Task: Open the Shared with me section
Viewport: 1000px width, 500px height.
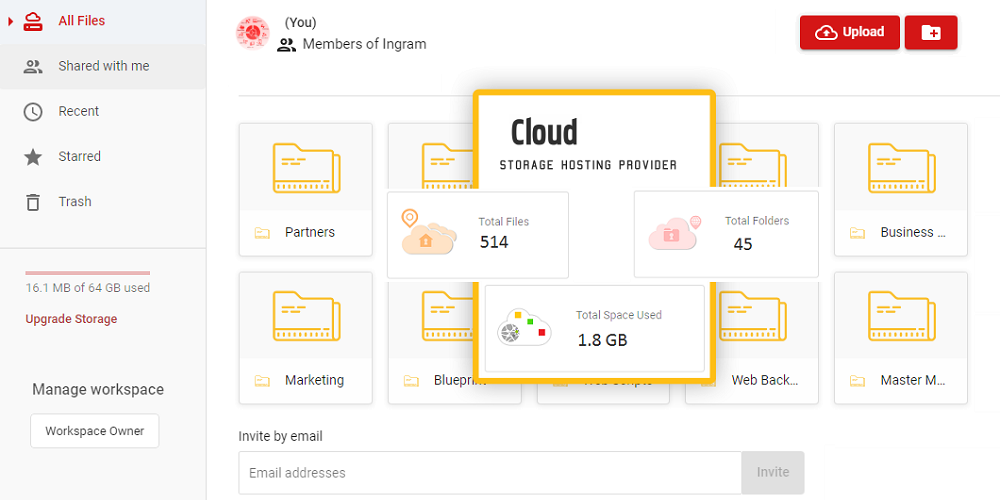Action: 103,67
